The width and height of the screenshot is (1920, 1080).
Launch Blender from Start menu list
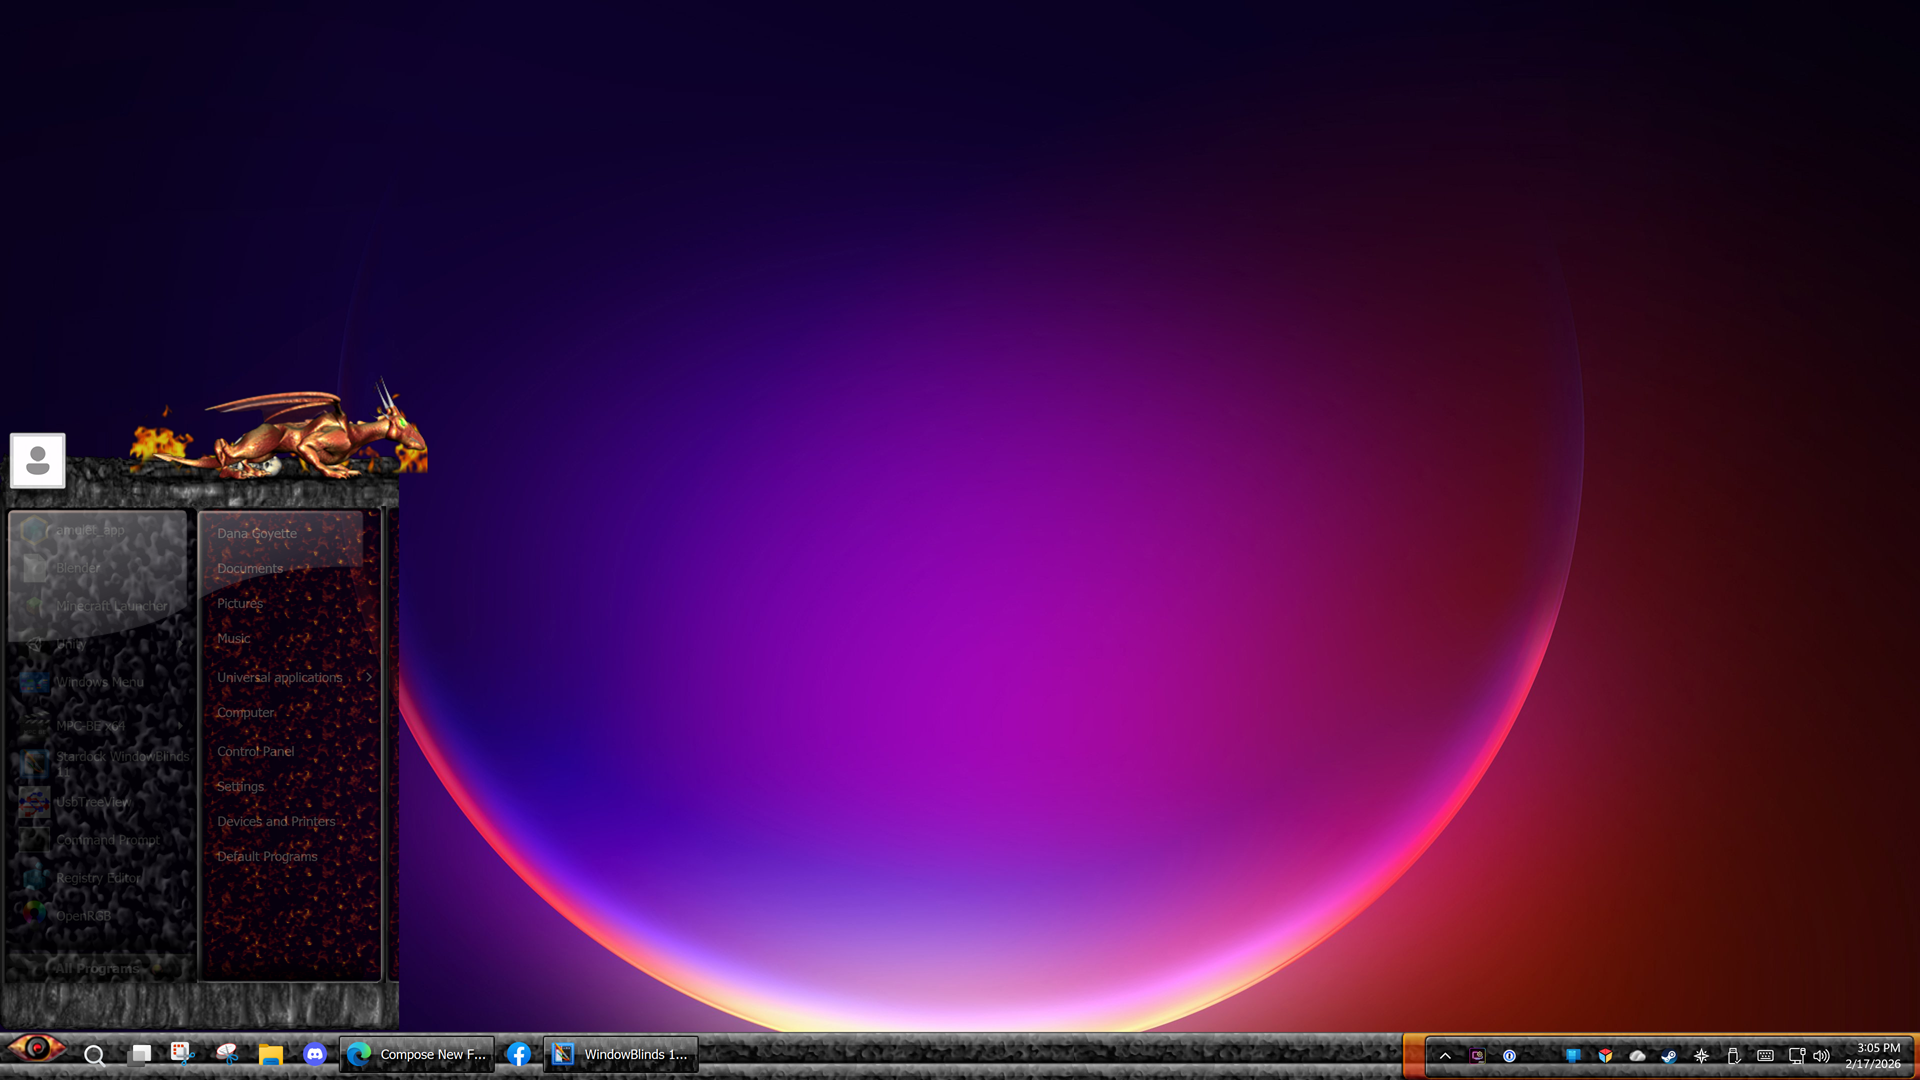pyautogui.click(x=77, y=568)
